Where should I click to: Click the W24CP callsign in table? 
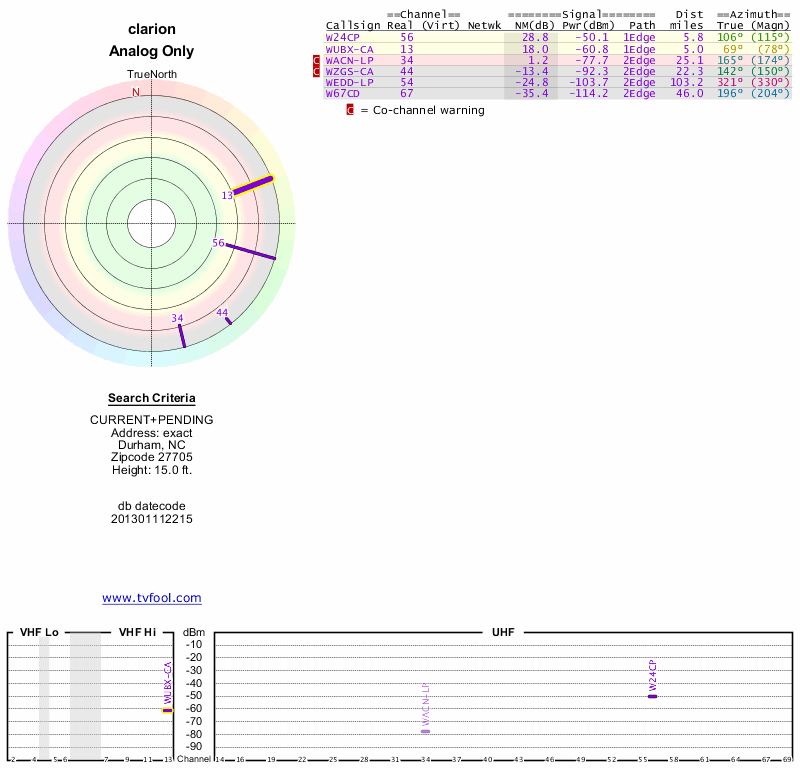pyautogui.click(x=343, y=37)
